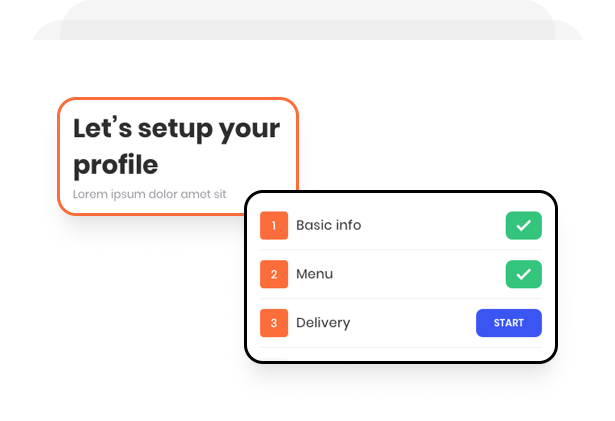Select the "Menu" step label
This screenshot has height=421, width=615.
pos(314,274)
